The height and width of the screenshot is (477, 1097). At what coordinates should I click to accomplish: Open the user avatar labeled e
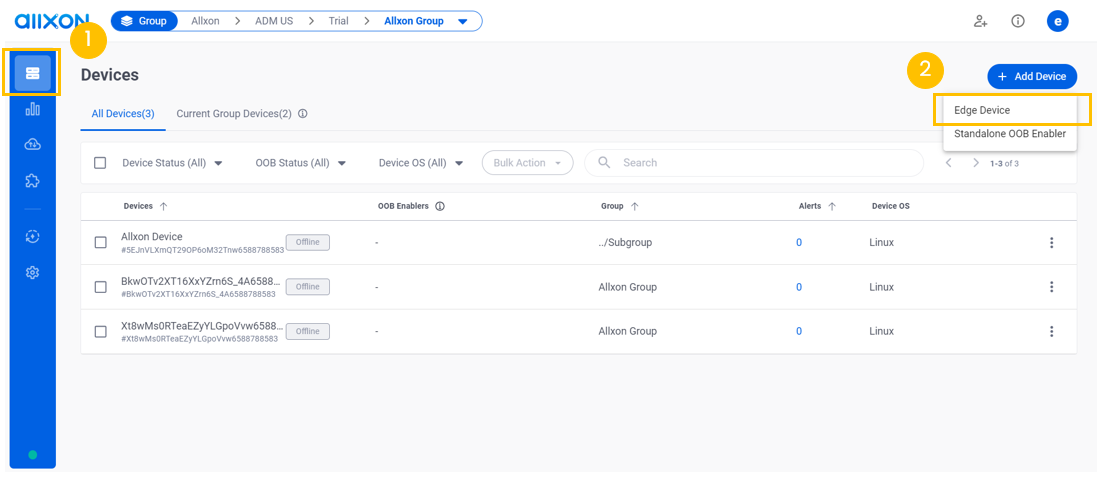click(x=1057, y=21)
